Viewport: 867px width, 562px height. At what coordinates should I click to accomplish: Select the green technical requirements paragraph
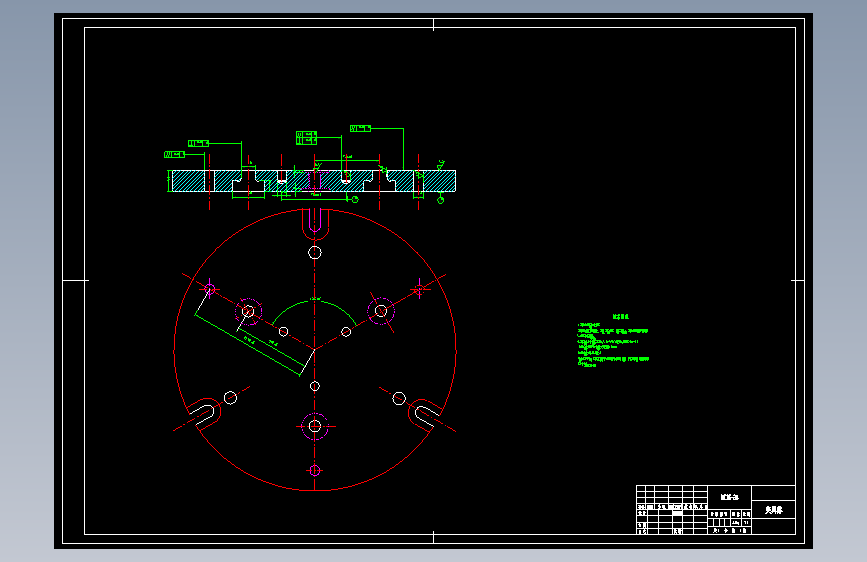[x=613, y=345]
